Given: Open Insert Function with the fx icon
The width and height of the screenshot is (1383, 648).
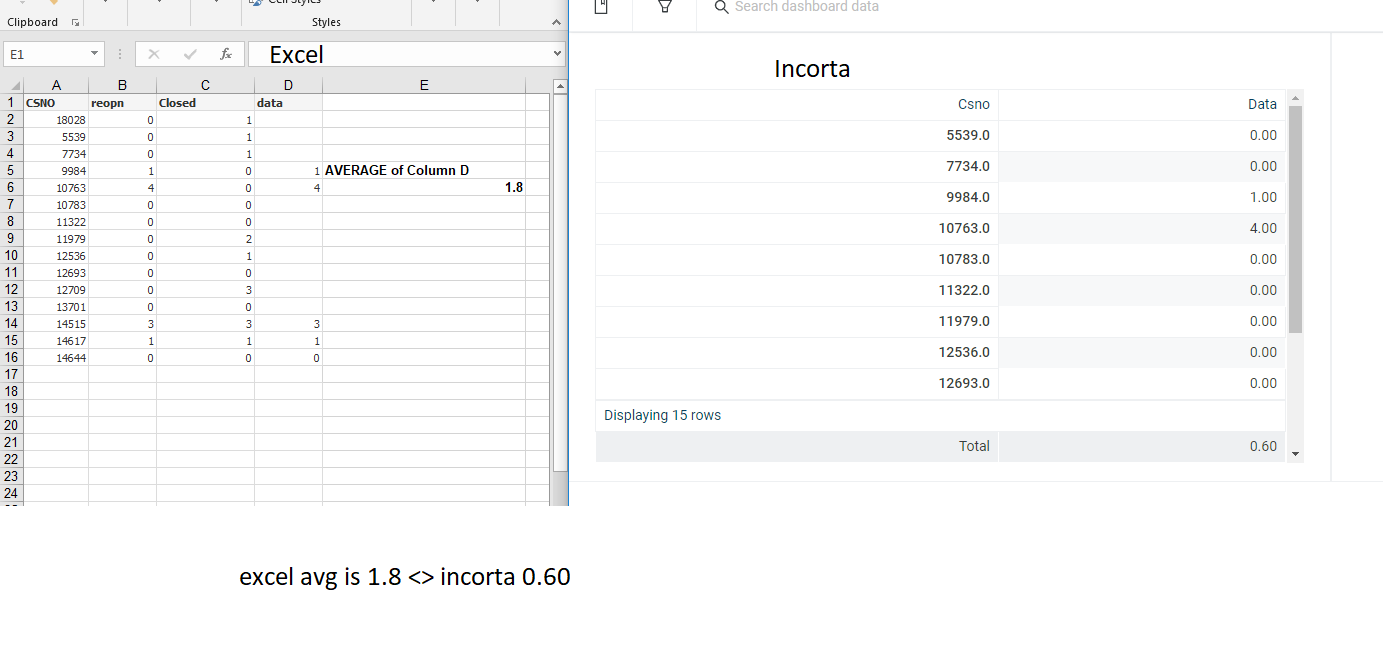Looking at the screenshot, I should coord(226,54).
